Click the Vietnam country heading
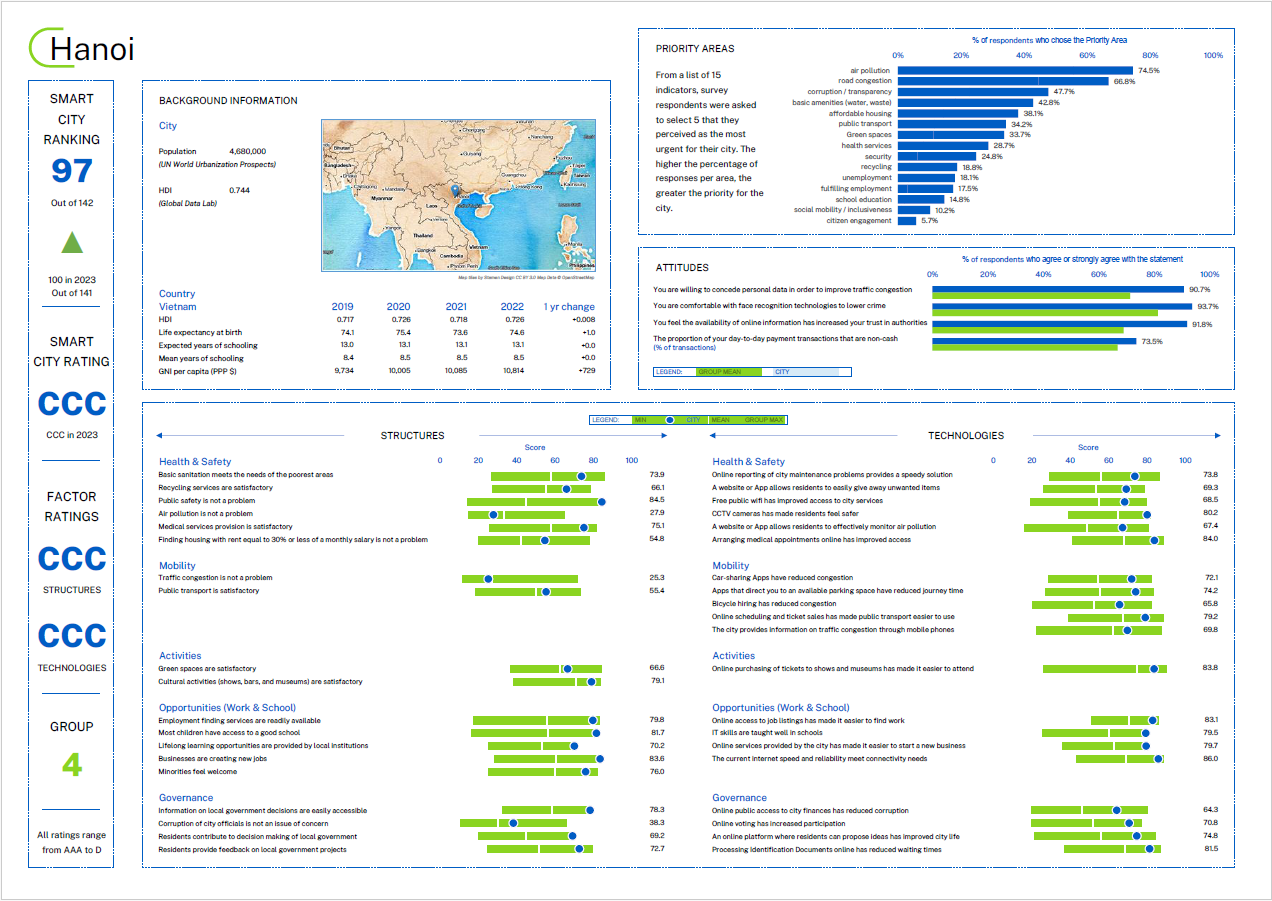 point(178,307)
